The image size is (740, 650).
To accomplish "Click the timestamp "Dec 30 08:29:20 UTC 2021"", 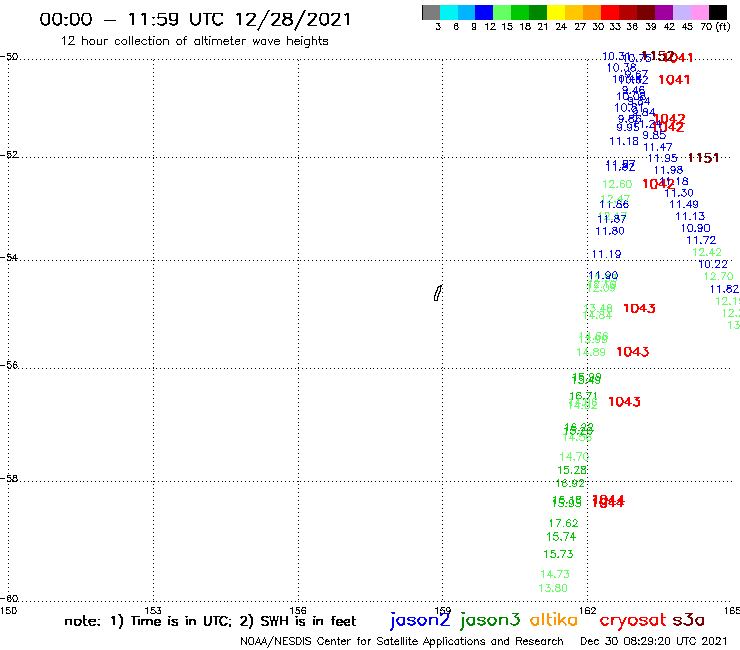I will (654, 641).
